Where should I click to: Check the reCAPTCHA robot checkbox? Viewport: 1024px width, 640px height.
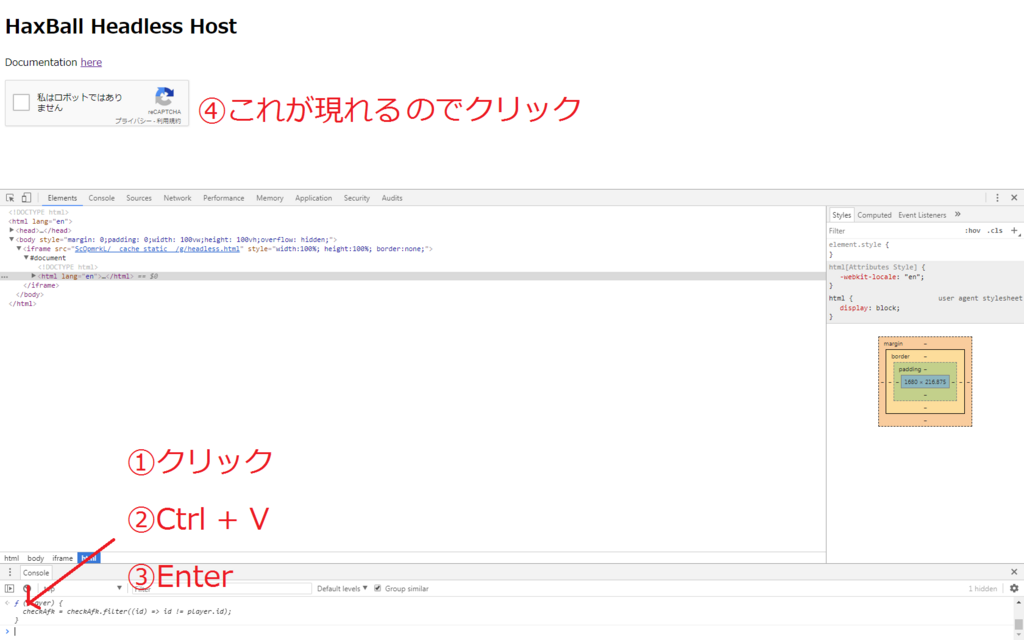click(x=22, y=103)
